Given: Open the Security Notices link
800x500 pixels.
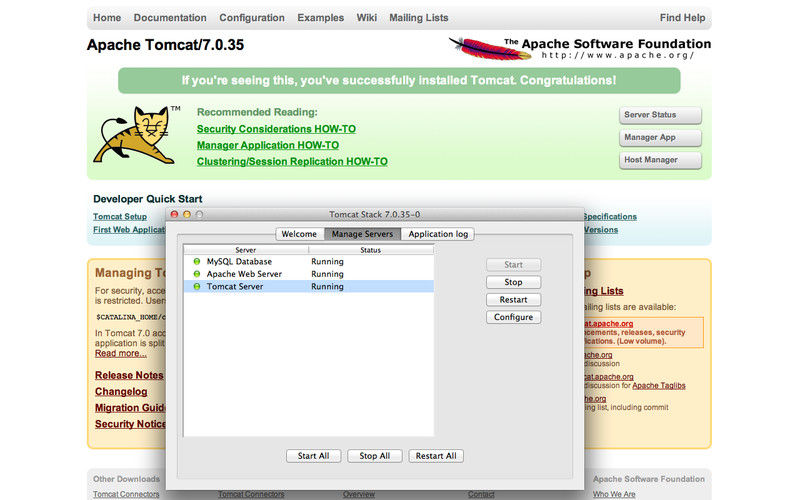Looking at the screenshot, I should (x=130, y=424).
